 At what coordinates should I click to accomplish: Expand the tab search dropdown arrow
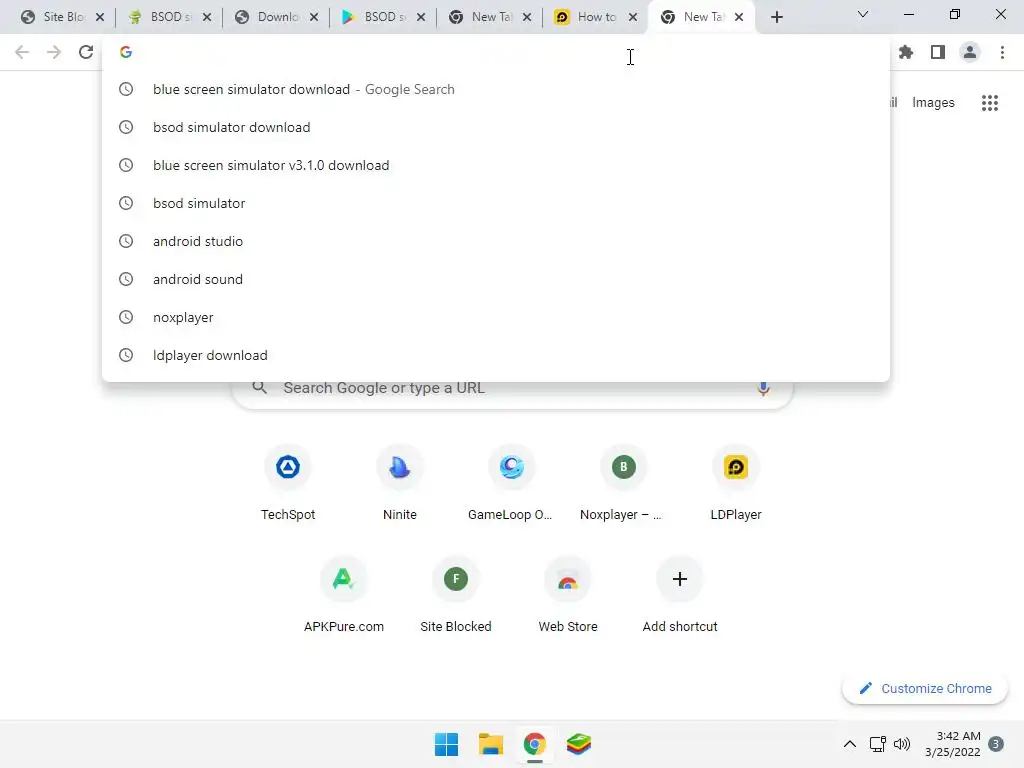863,14
